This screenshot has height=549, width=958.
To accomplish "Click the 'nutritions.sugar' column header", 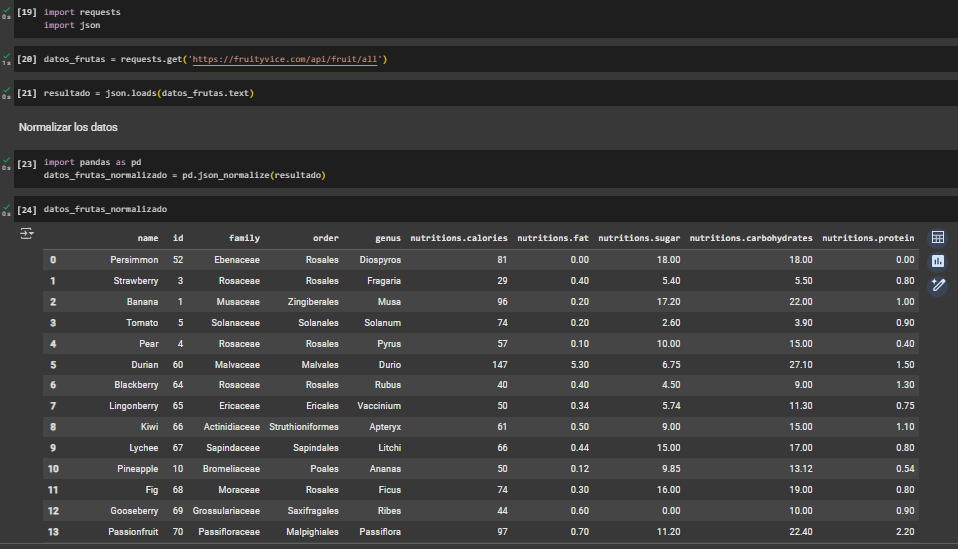I will coord(639,238).
